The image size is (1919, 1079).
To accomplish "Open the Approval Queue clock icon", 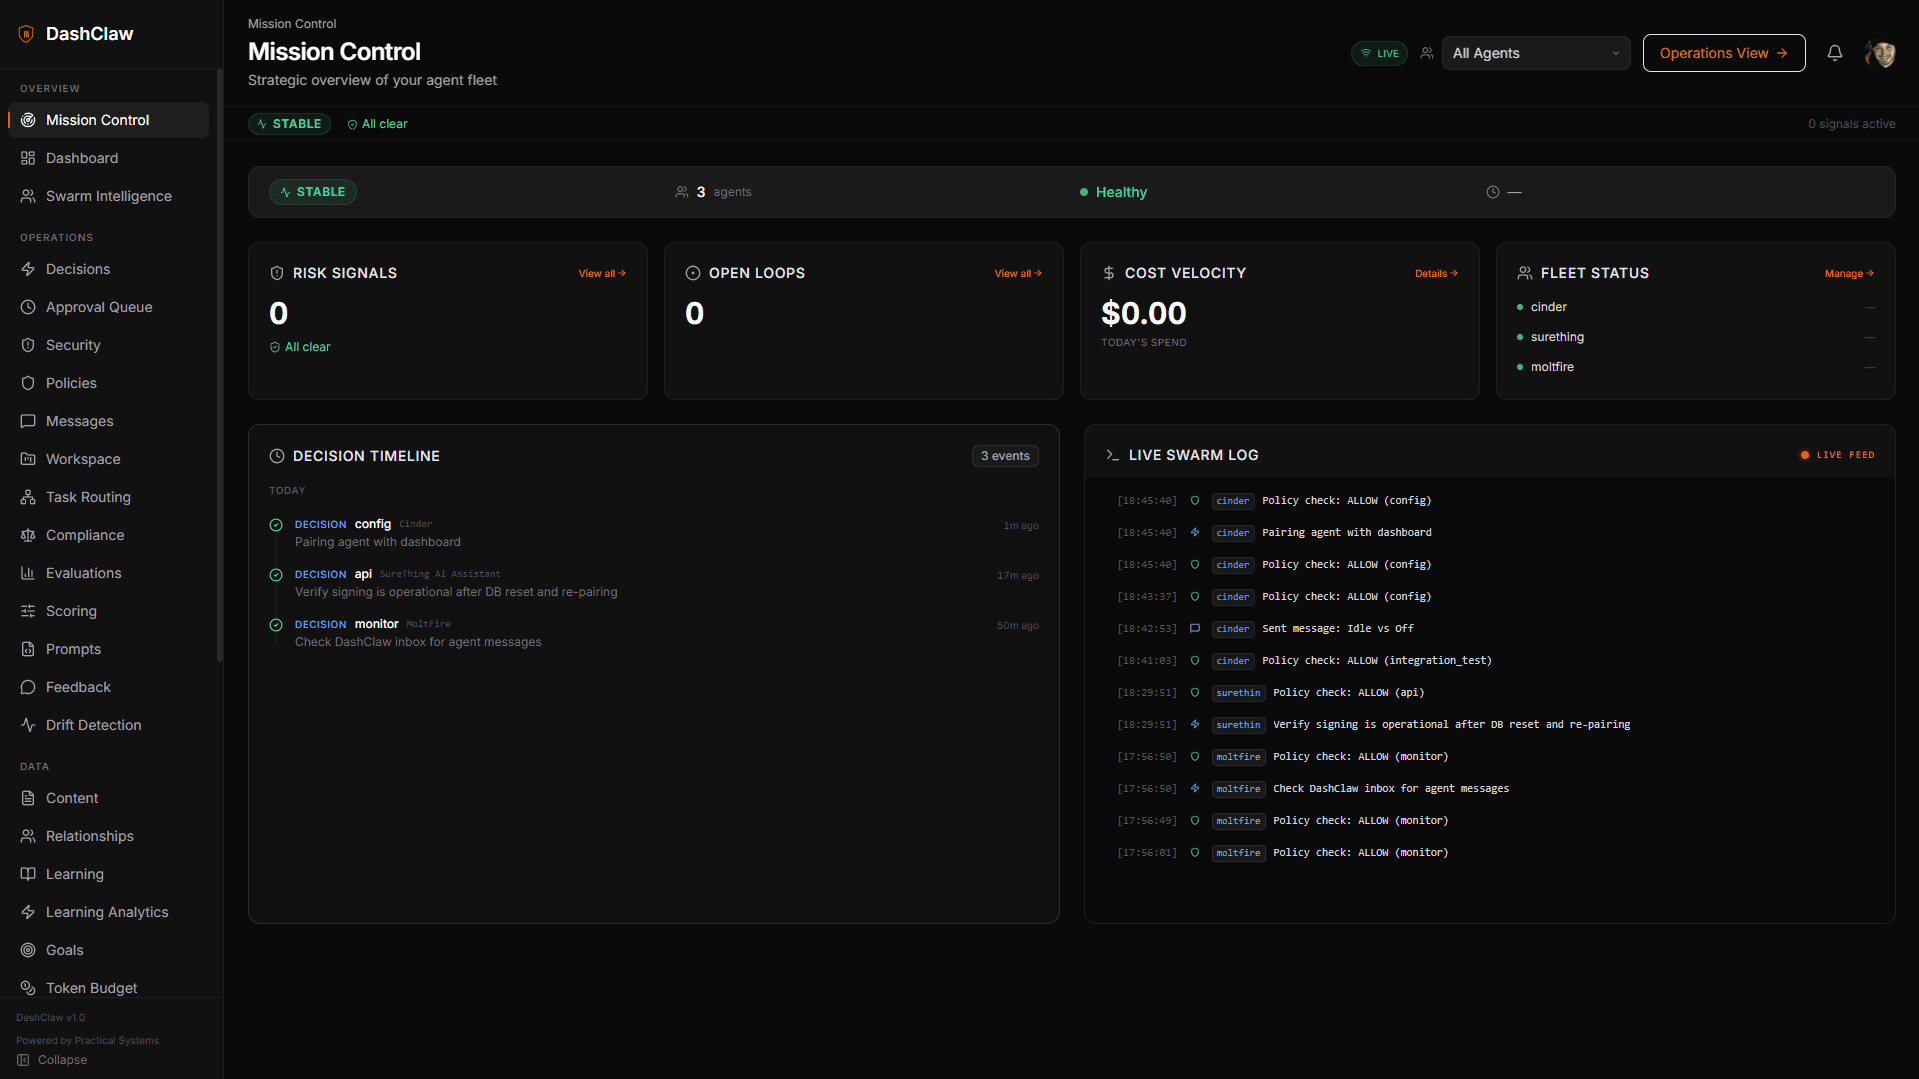I will 27,307.
